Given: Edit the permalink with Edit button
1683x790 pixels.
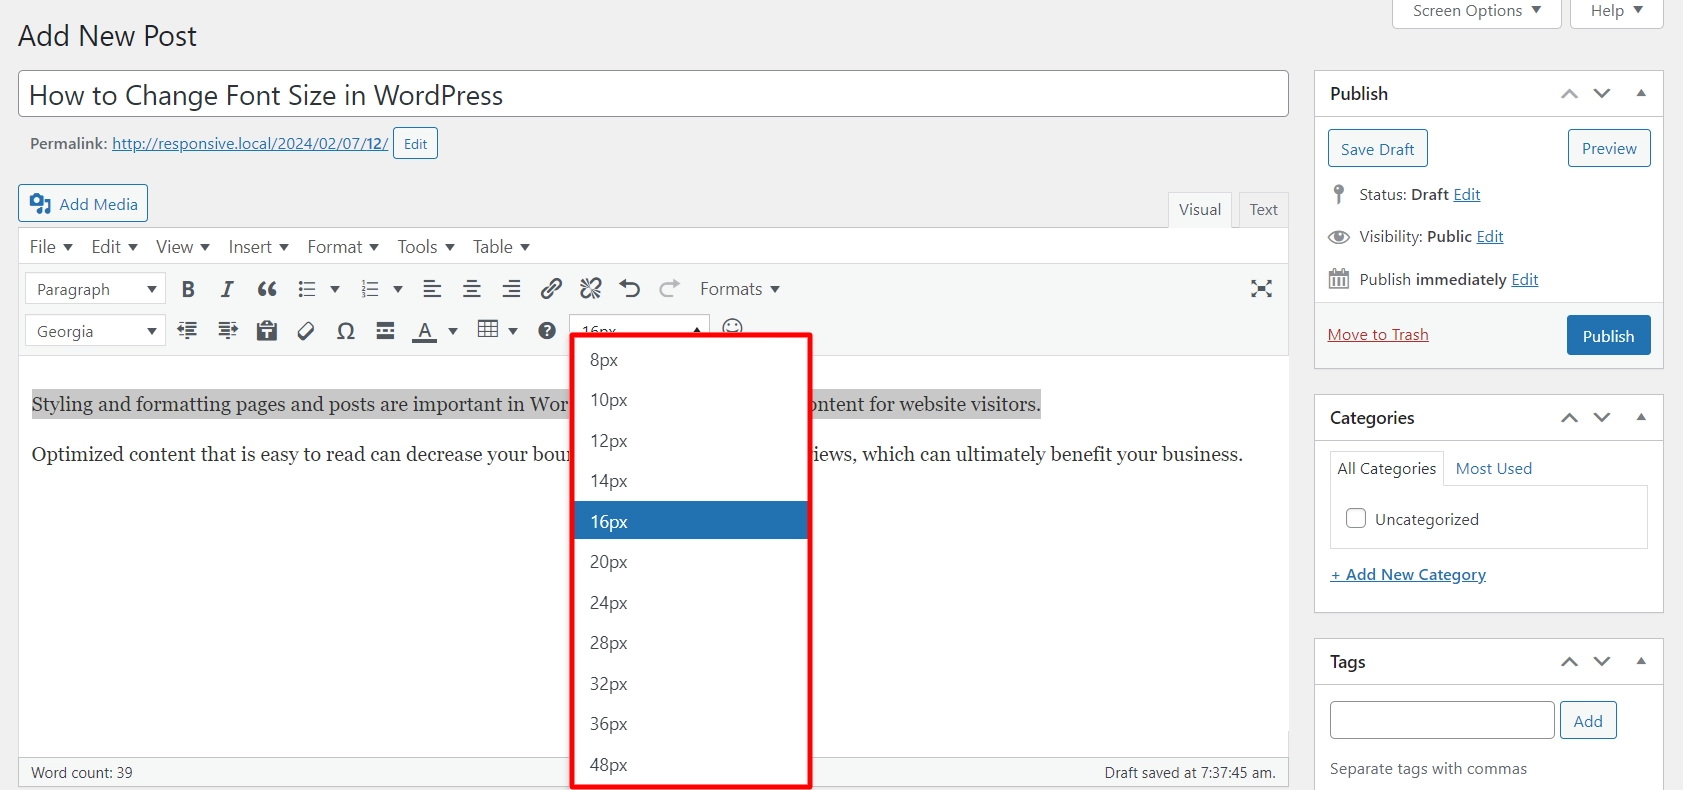Looking at the screenshot, I should [x=415, y=143].
